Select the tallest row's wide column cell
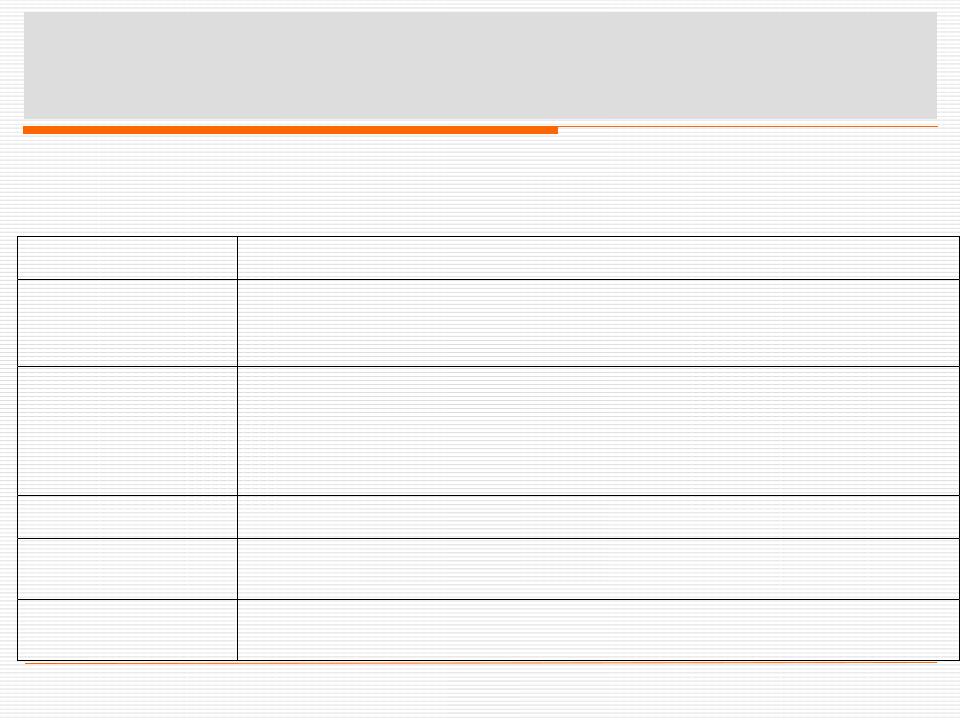960x720 pixels. click(x=598, y=431)
